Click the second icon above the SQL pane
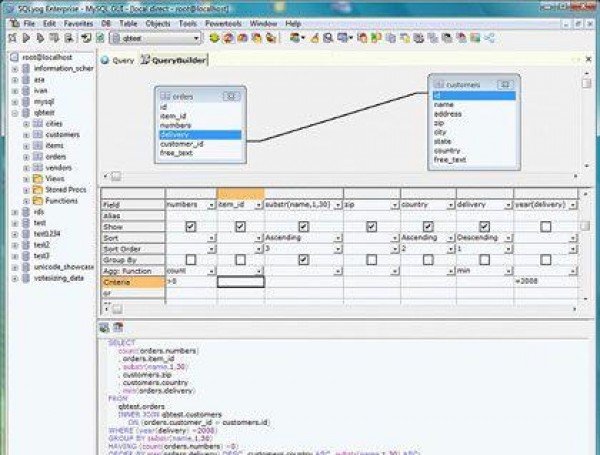Screen dimensions: 600x455 coord(116,327)
